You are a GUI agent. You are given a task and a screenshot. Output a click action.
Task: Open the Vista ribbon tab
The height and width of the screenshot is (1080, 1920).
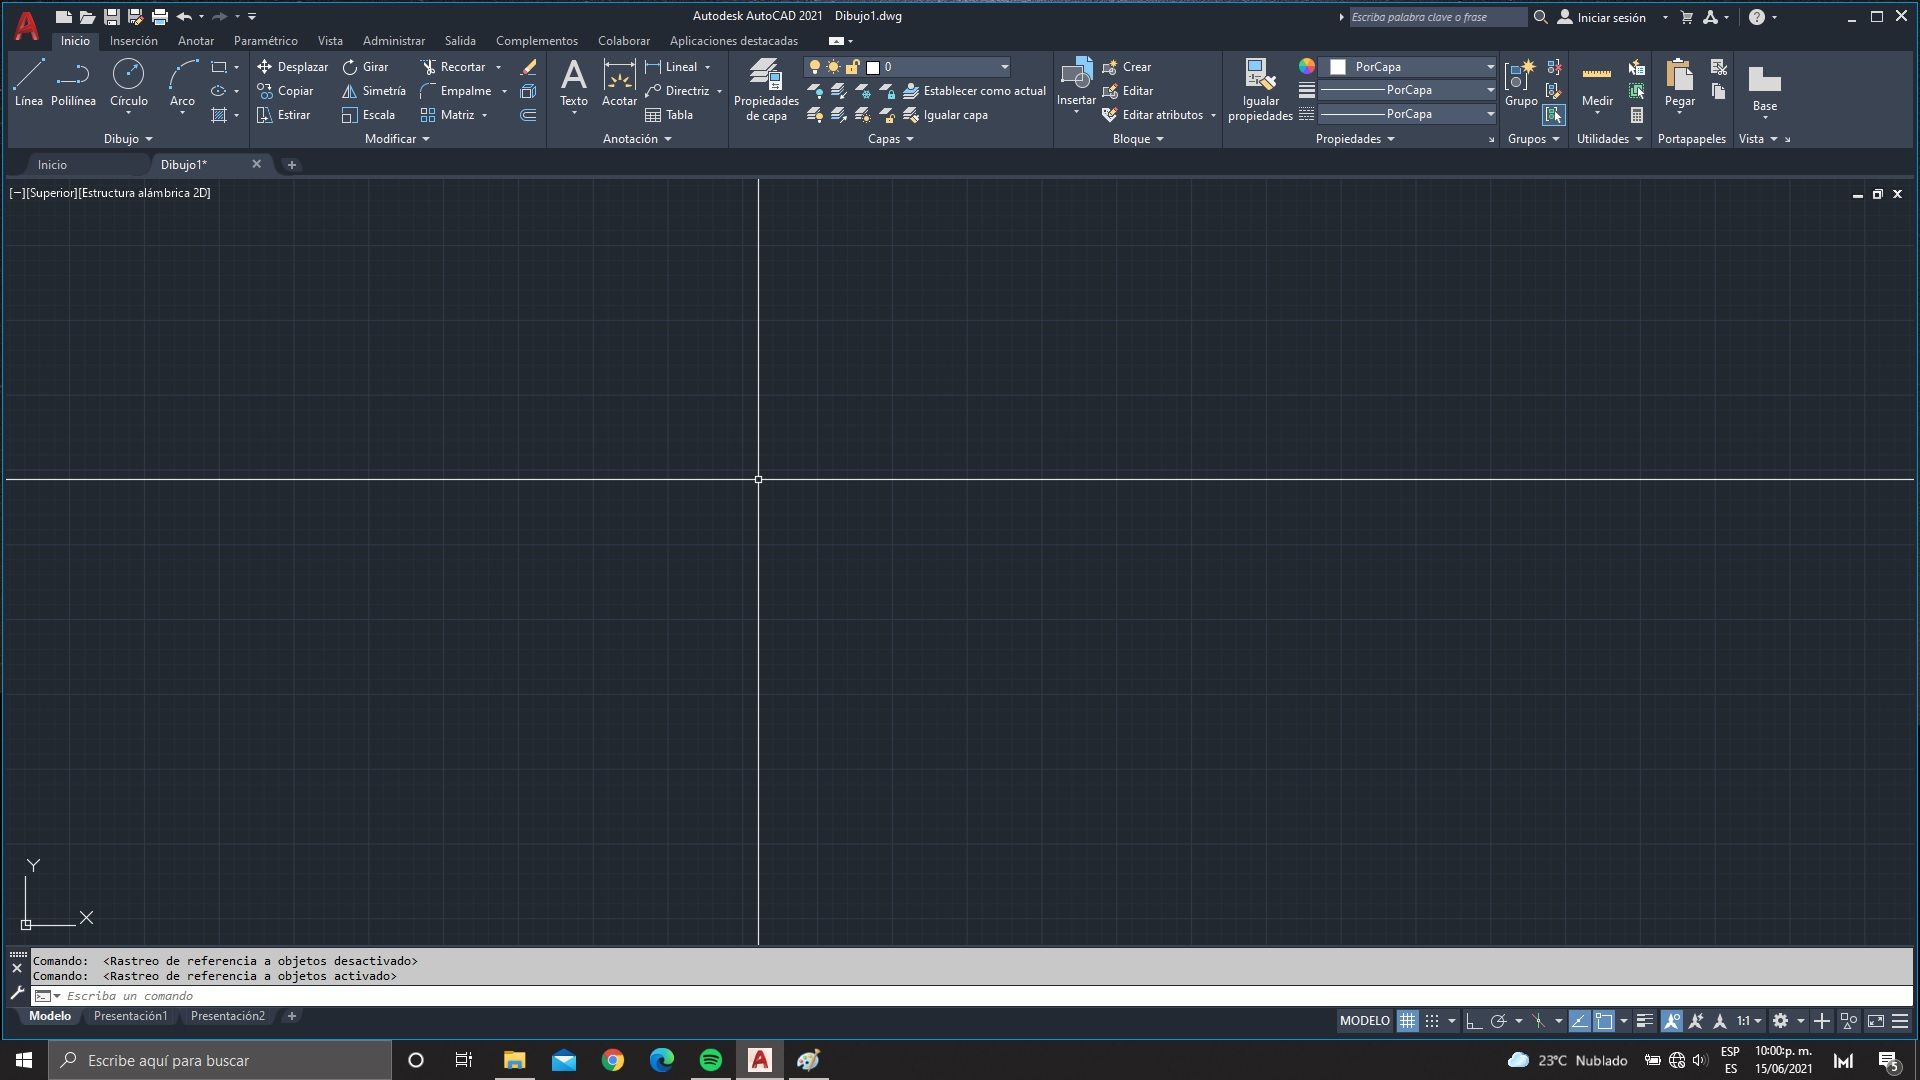coord(330,41)
